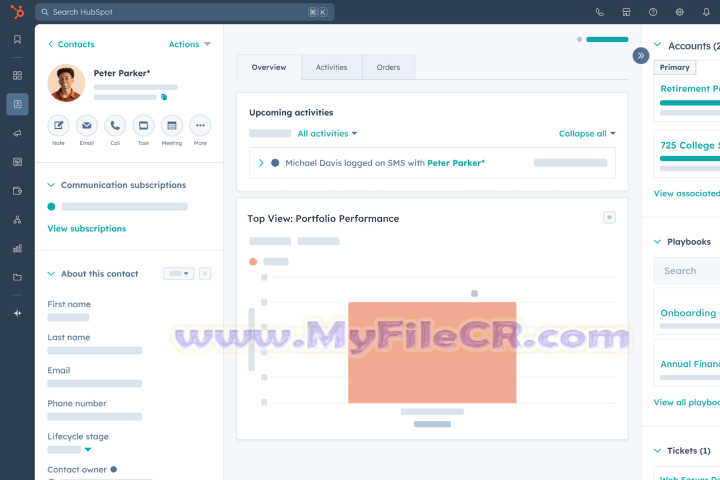Switch to the Activities tab
The width and height of the screenshot is (720, 480).
tap(332, 67)
